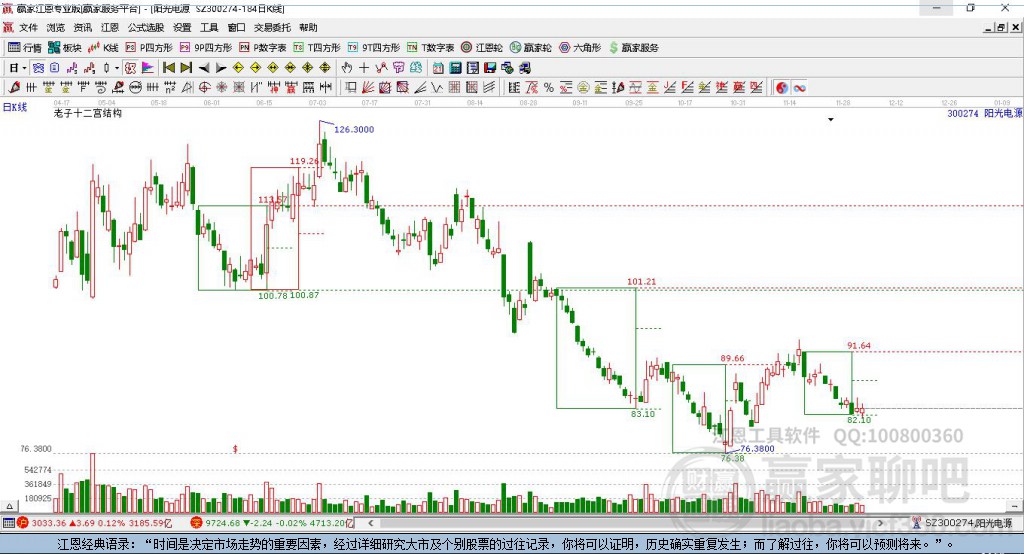Open the 交易委托 menu
The image size is (1024, 554).
pos(272,27)
